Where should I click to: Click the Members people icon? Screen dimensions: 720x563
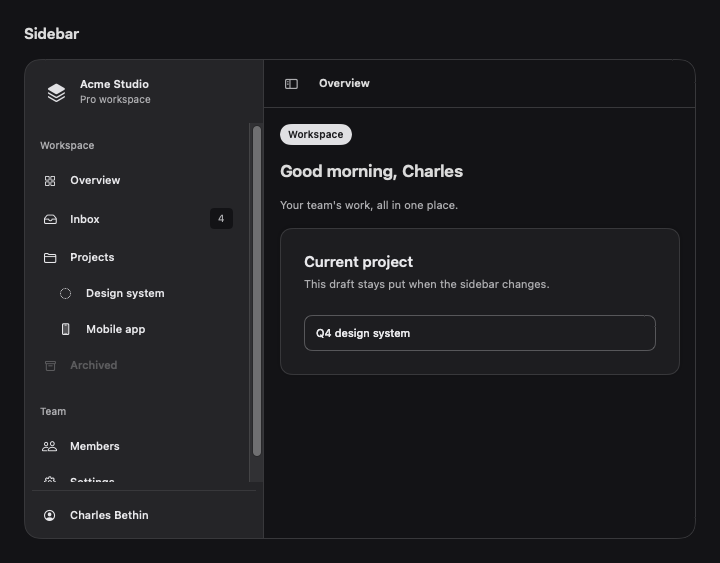coord(50,446)
